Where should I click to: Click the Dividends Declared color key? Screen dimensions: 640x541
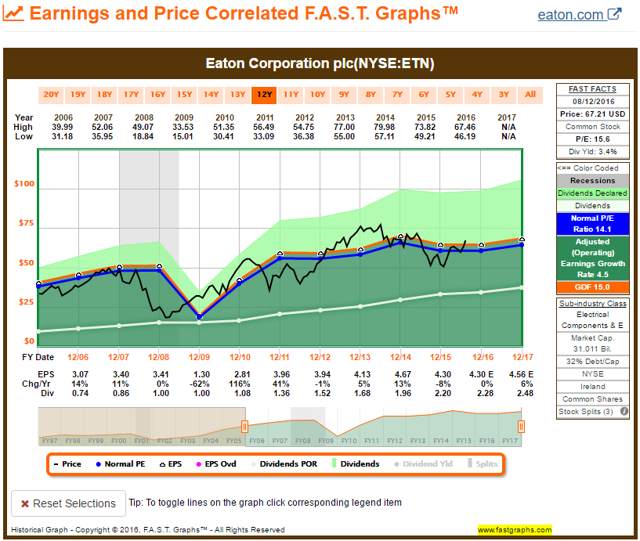[593, 193]
